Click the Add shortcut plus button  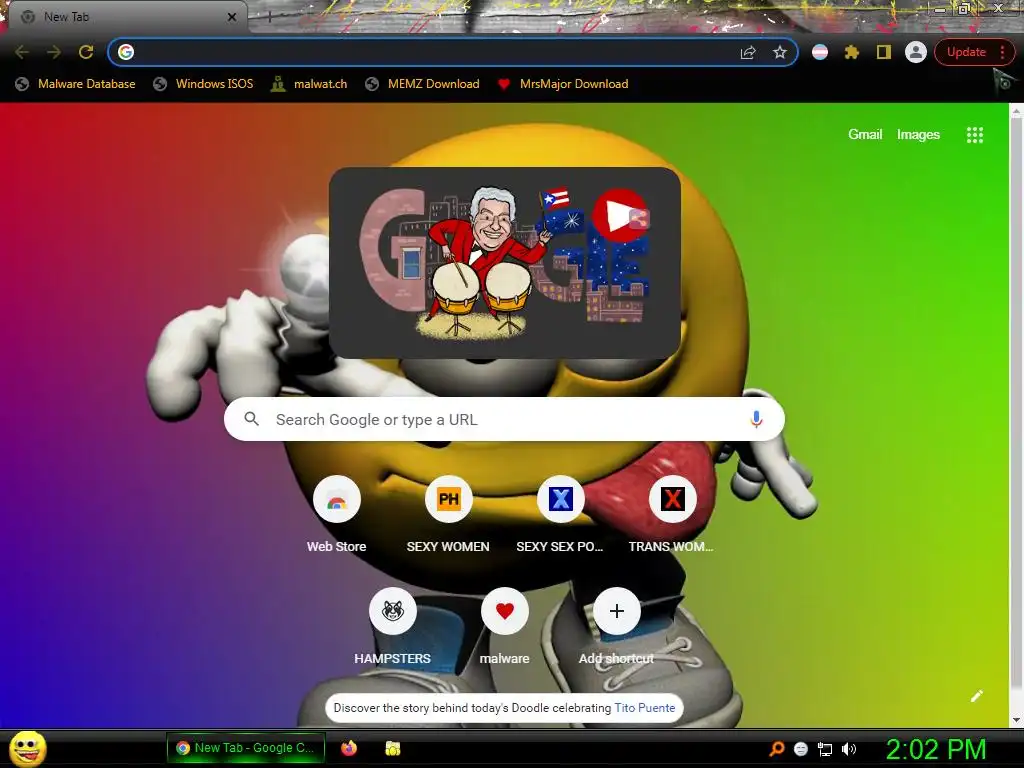(x=616, y=611)
